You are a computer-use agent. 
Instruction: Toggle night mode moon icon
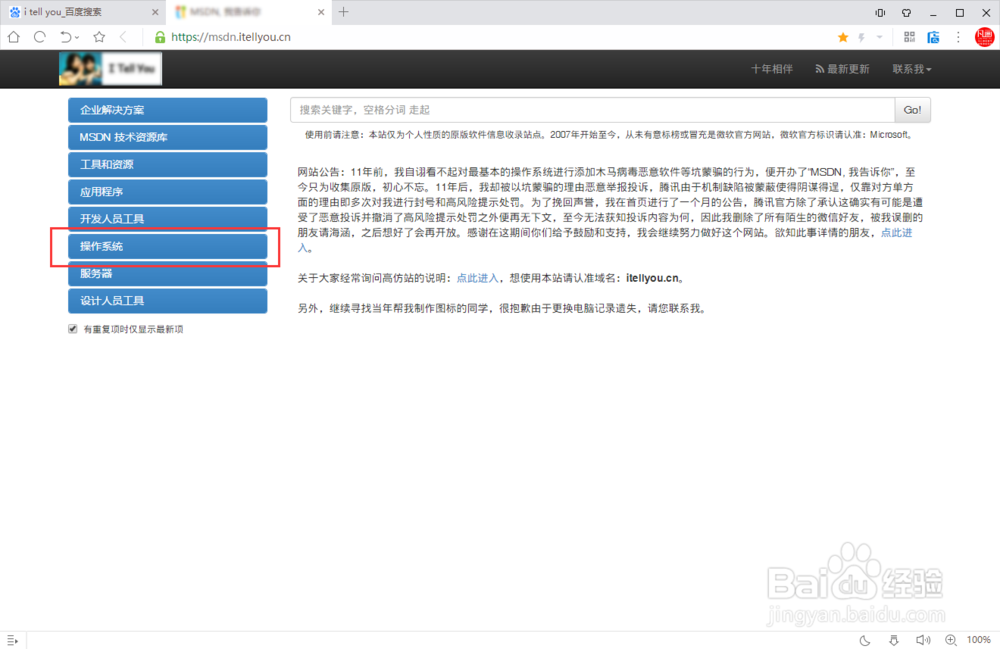point(865,640)
